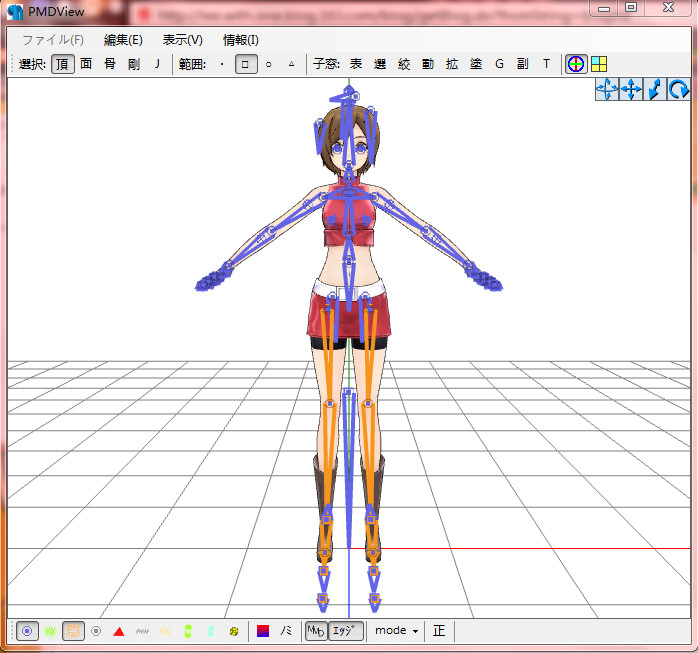Open the 編集(E) menu
The image size is (698, 653).
click(123, 40)
